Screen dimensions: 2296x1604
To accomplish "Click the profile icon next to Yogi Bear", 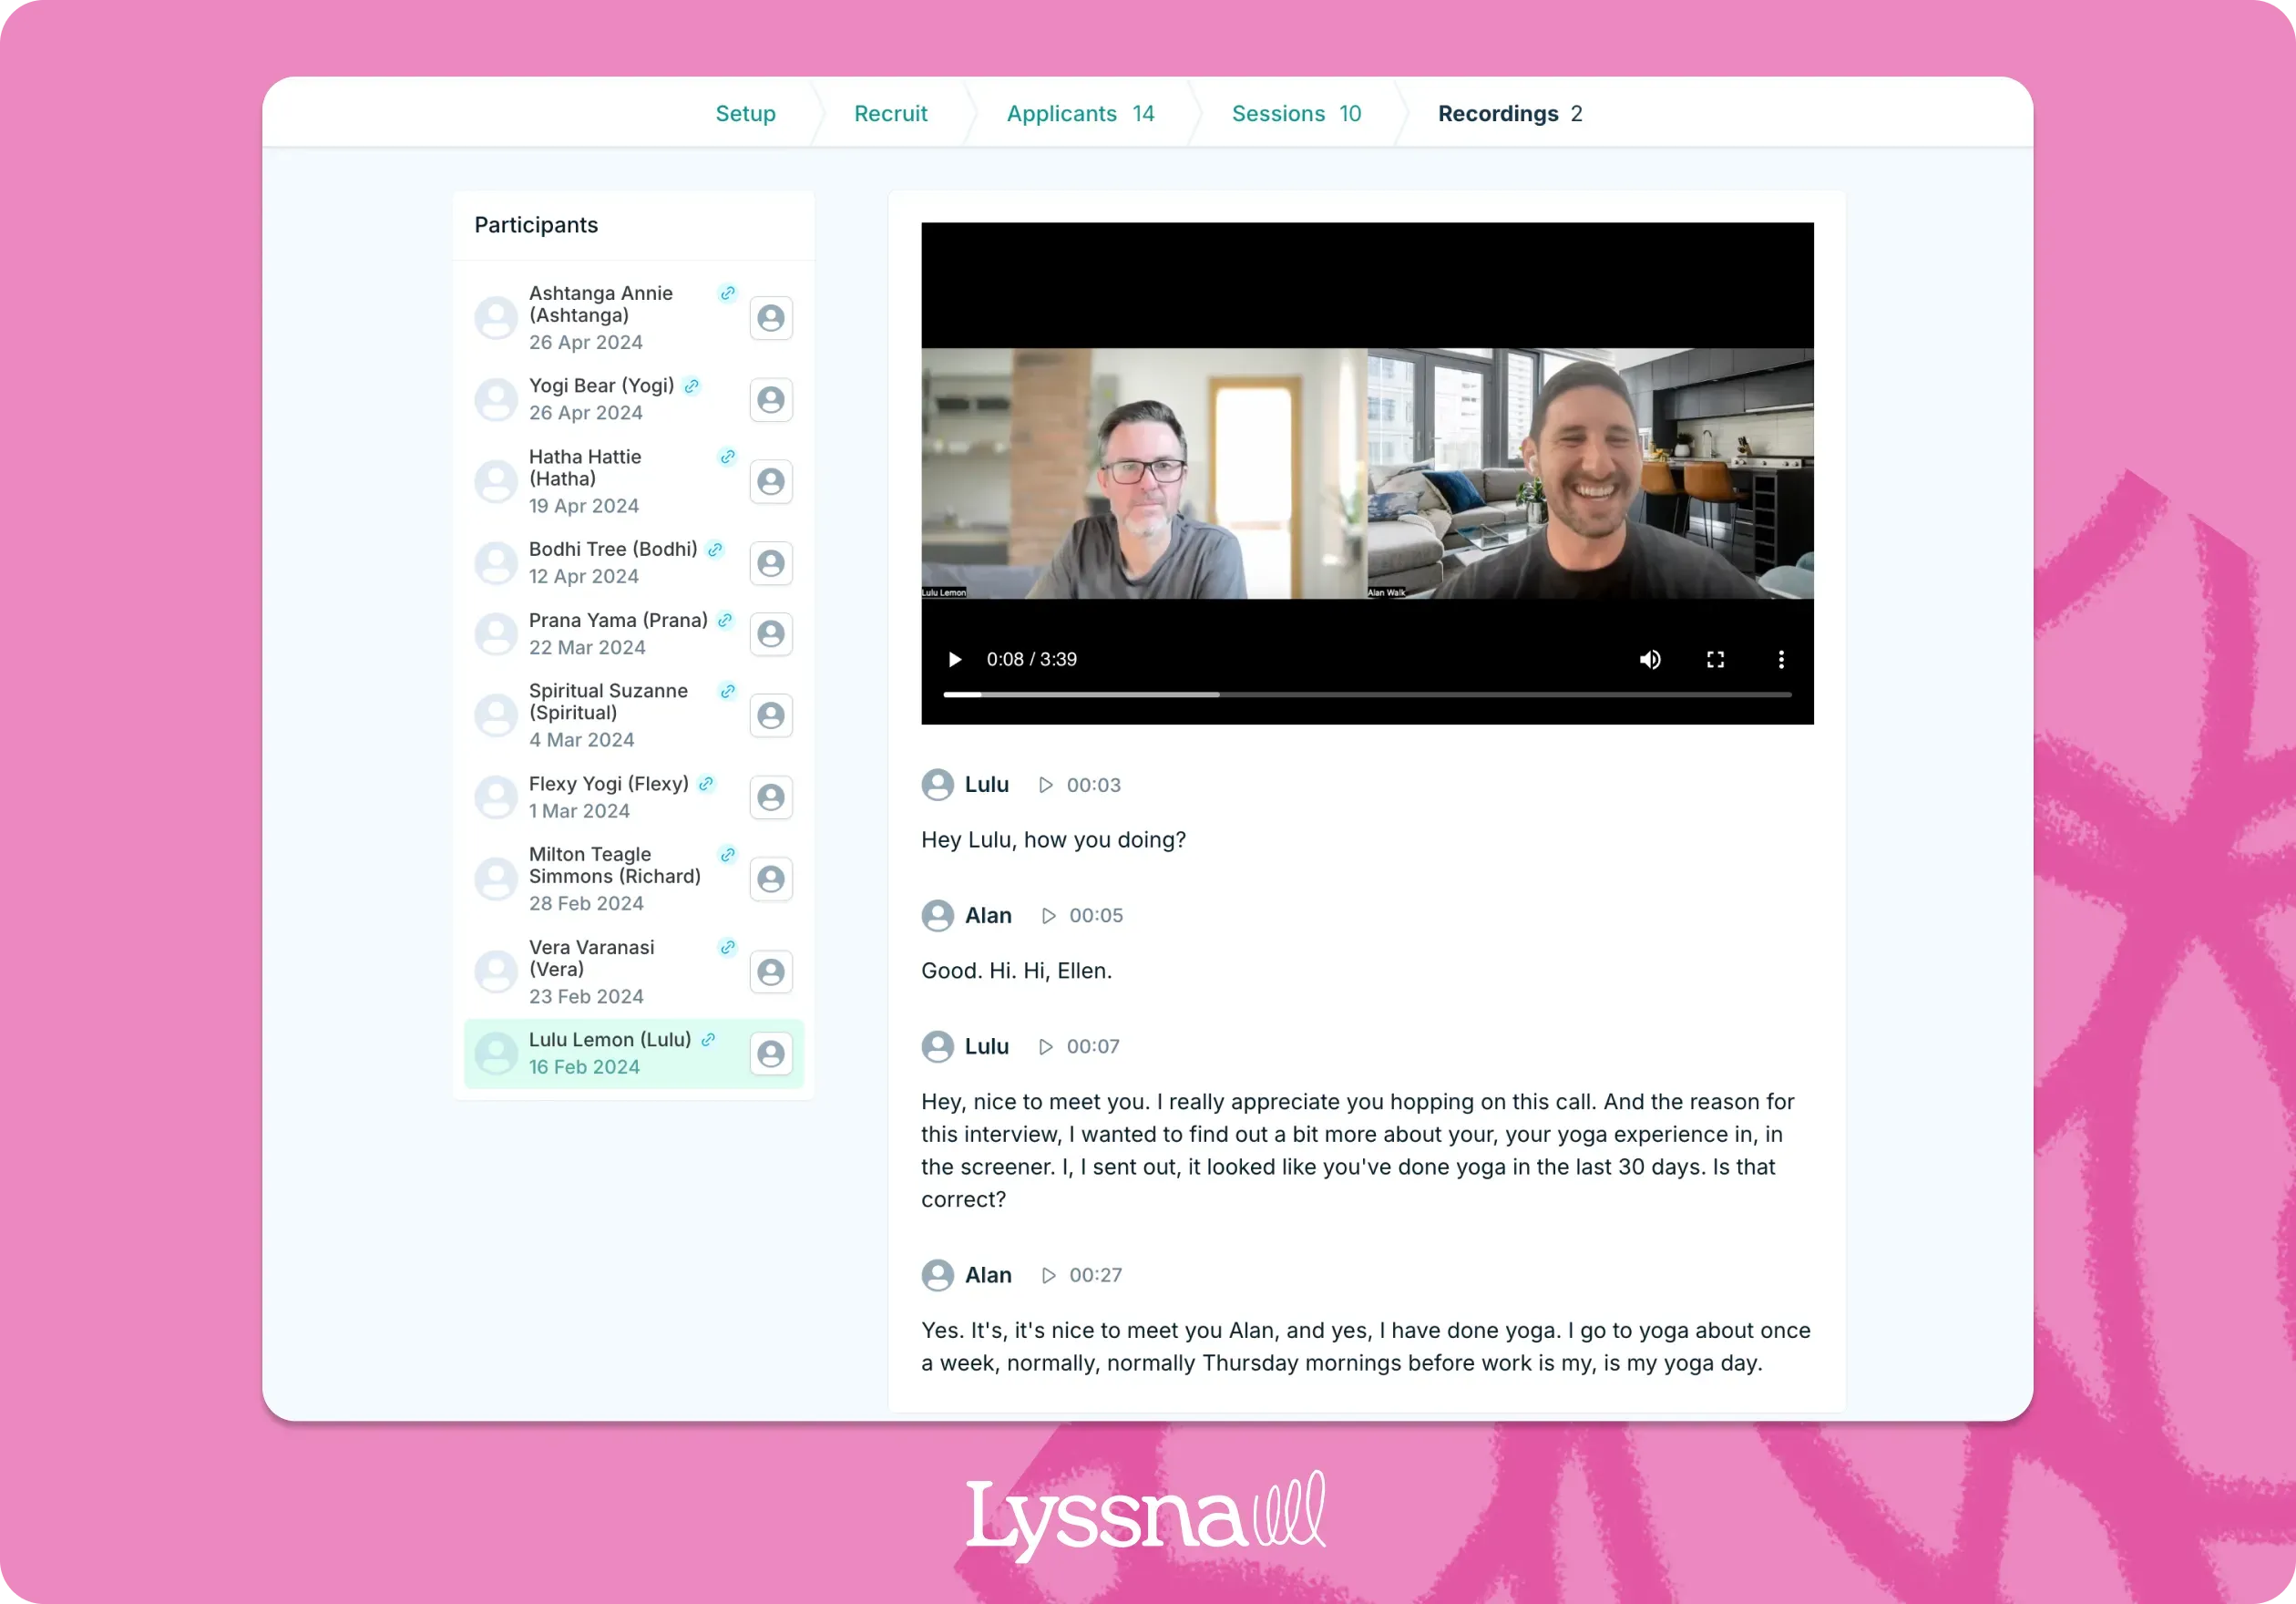I will pos(771,399).
